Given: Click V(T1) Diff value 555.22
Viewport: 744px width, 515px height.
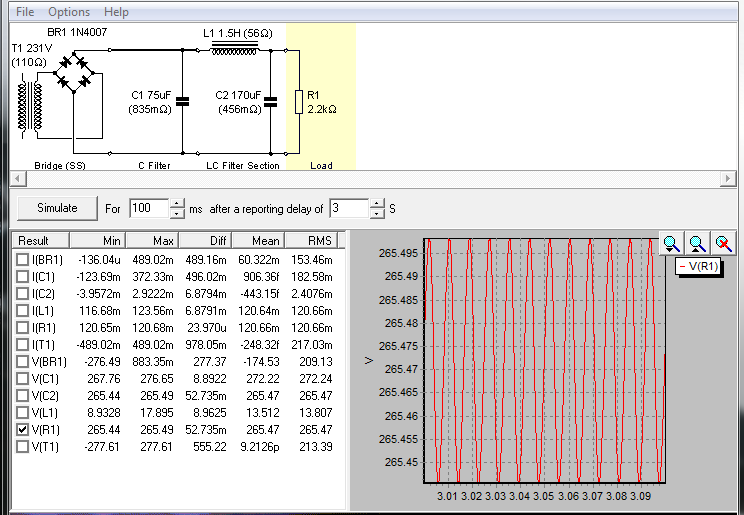Looking at the screenshot, I should click(x=210, y=447).
